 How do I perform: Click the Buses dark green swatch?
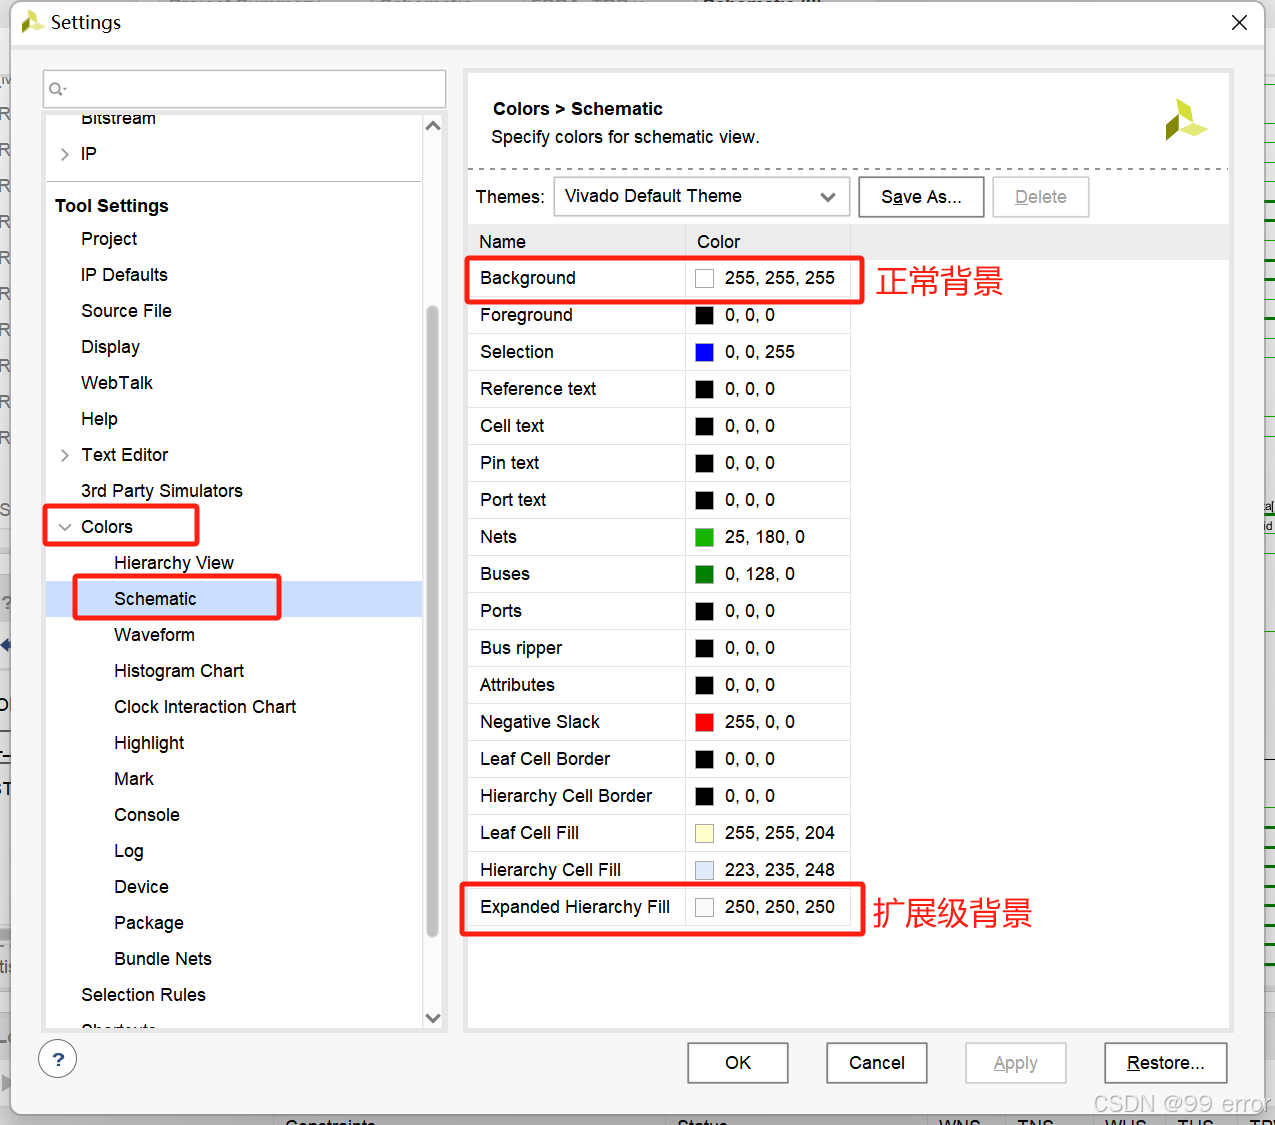point(705,574)
